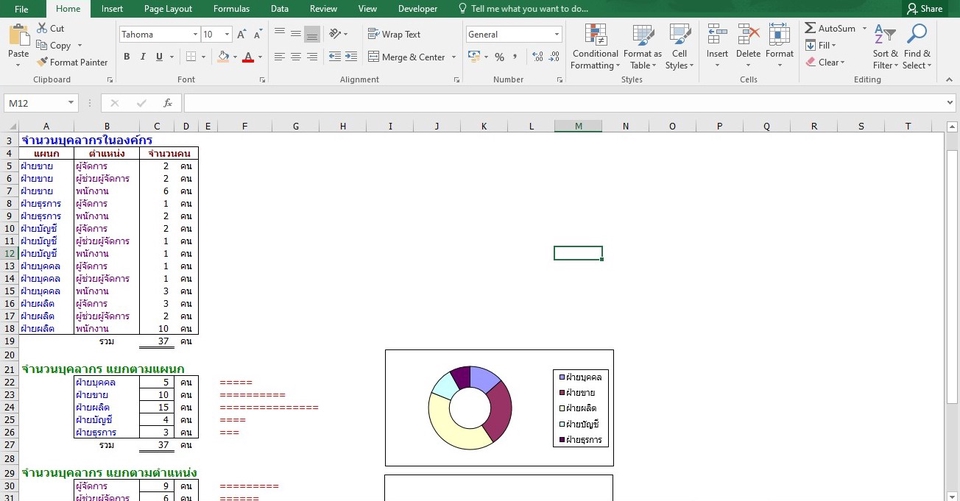The image size is (960, 501).
Task: Click in Tell me what you want box
Action: [x=523, y=9]
